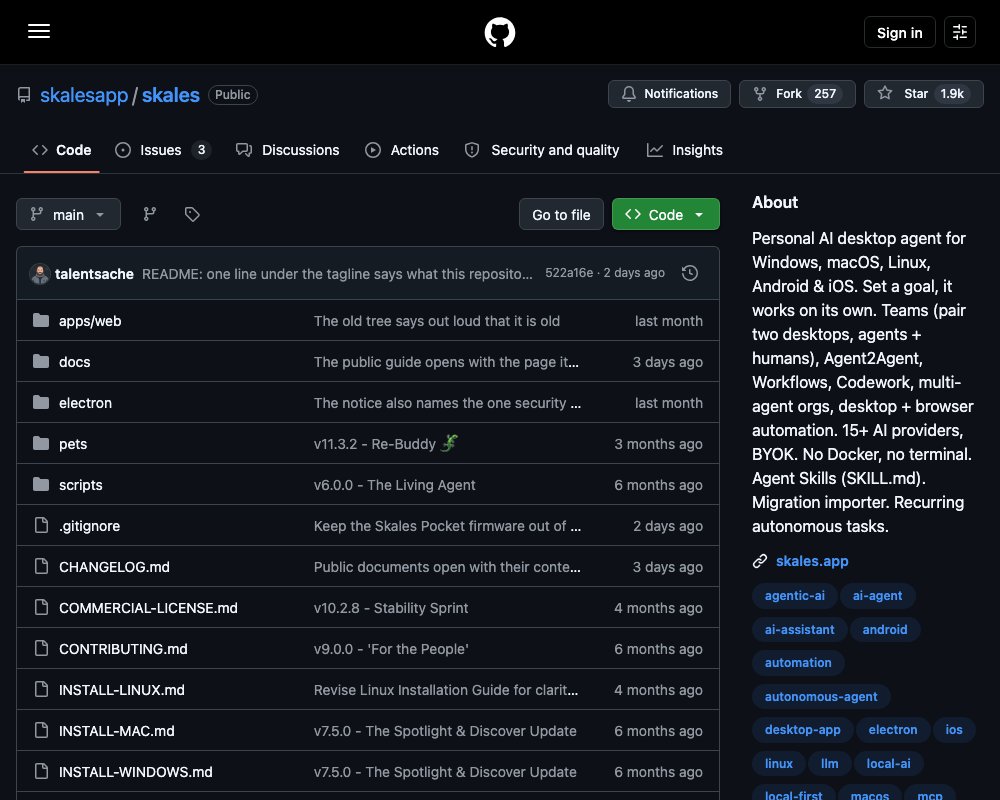Open the pets folder
Image resolution: width=1000 pixels, height=800 pixels.
coord(73,443)
